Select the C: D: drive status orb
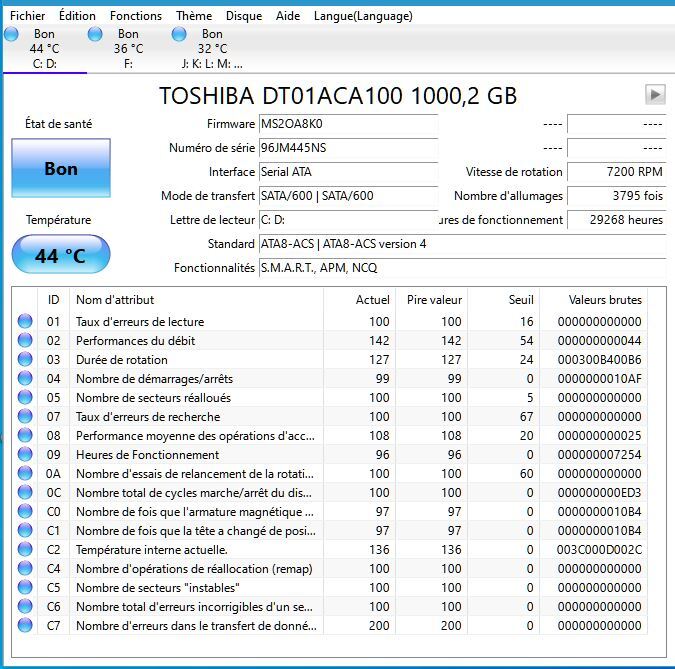Viewport: 675px width, 669px height. 12,35
